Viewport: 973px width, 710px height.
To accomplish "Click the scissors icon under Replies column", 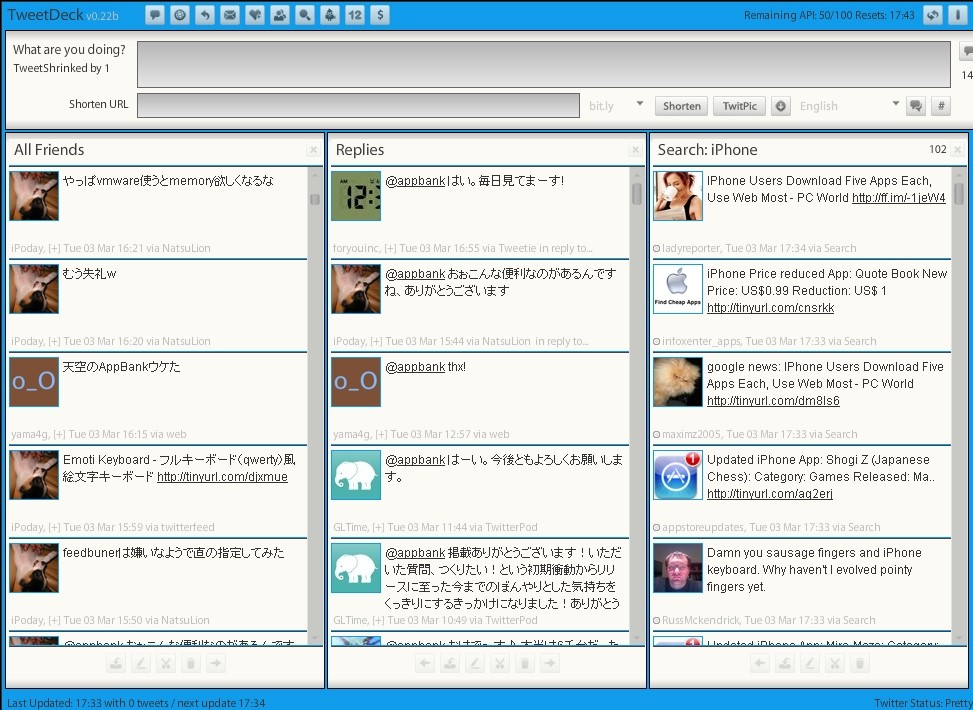I will pos(500,663).
